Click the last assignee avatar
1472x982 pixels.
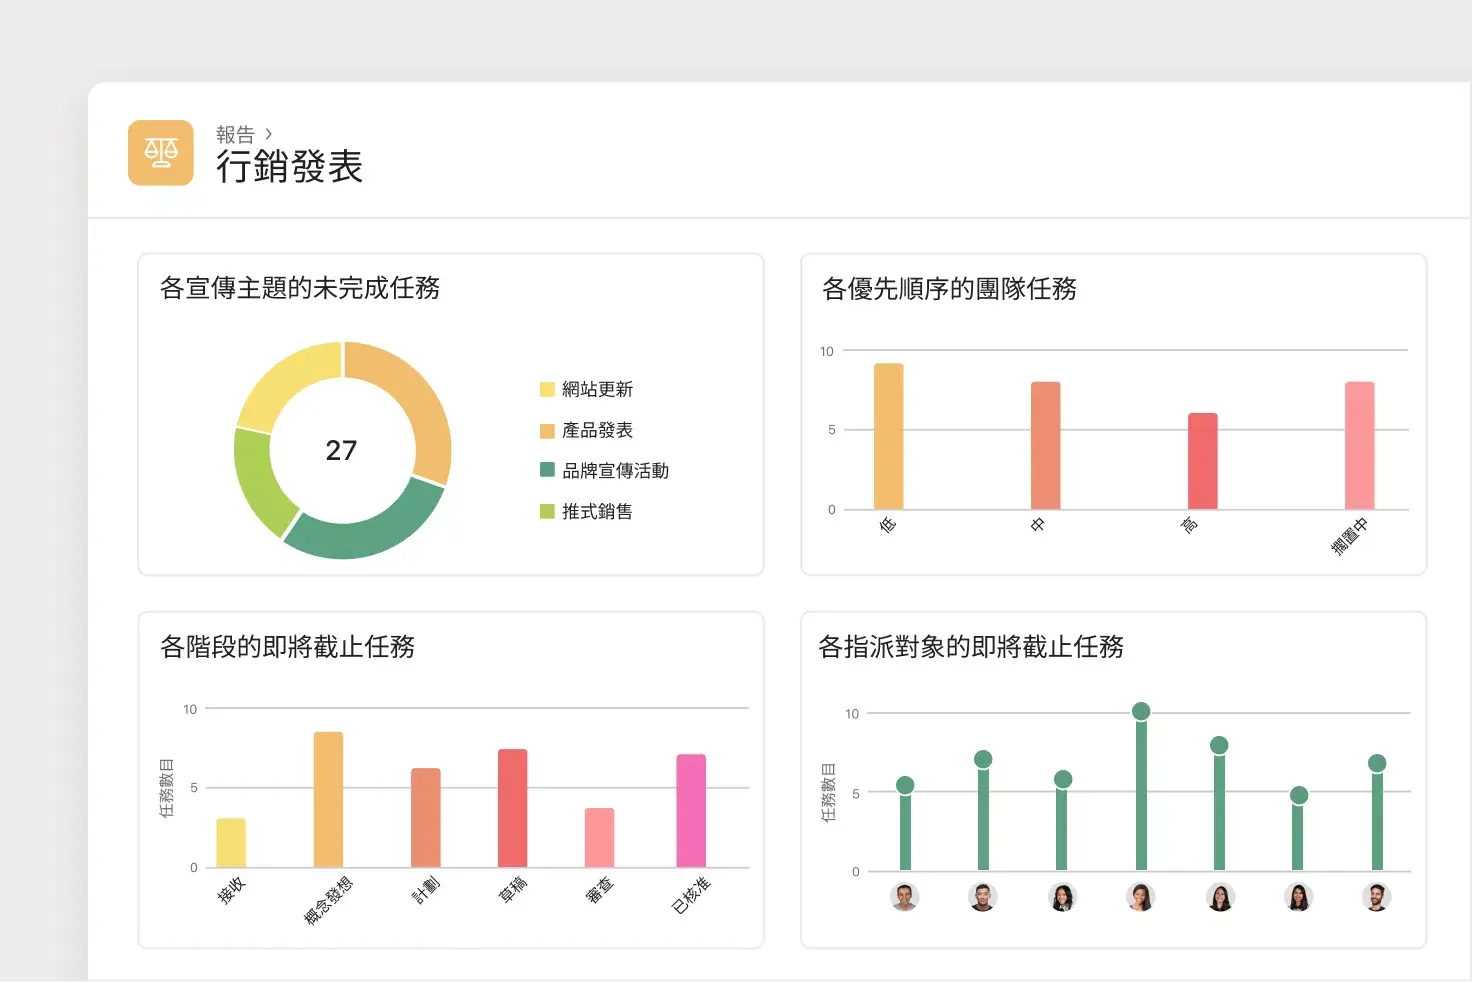1376,898
